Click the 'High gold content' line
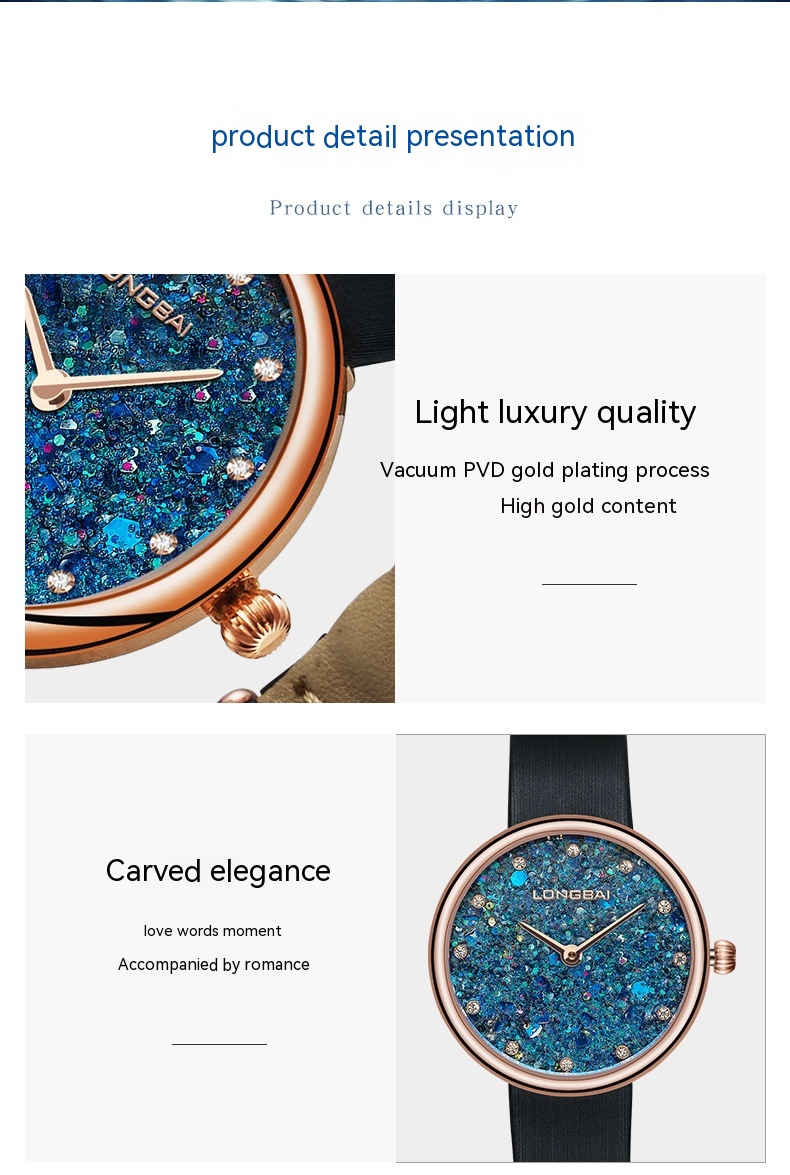The height and width of the screenshot is (1175, 790). pos(588,506)
